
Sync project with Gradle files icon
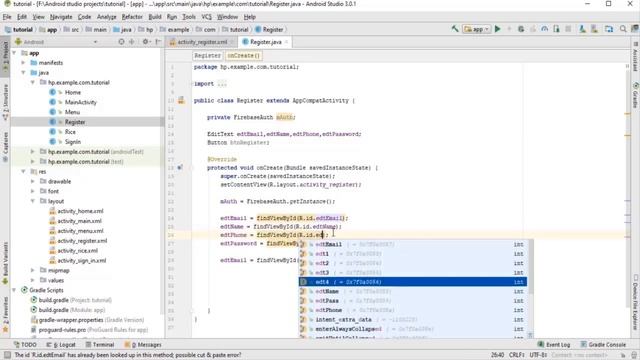point(582,29)
